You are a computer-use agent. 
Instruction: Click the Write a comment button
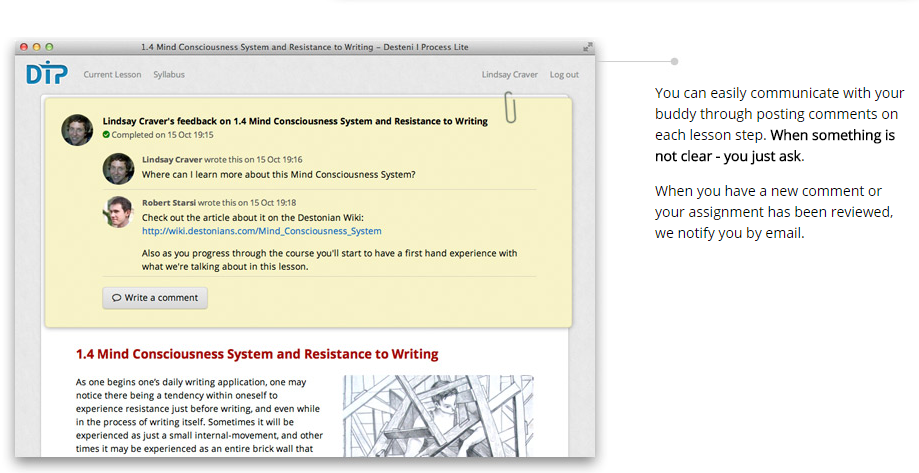[x=155, y=298]
